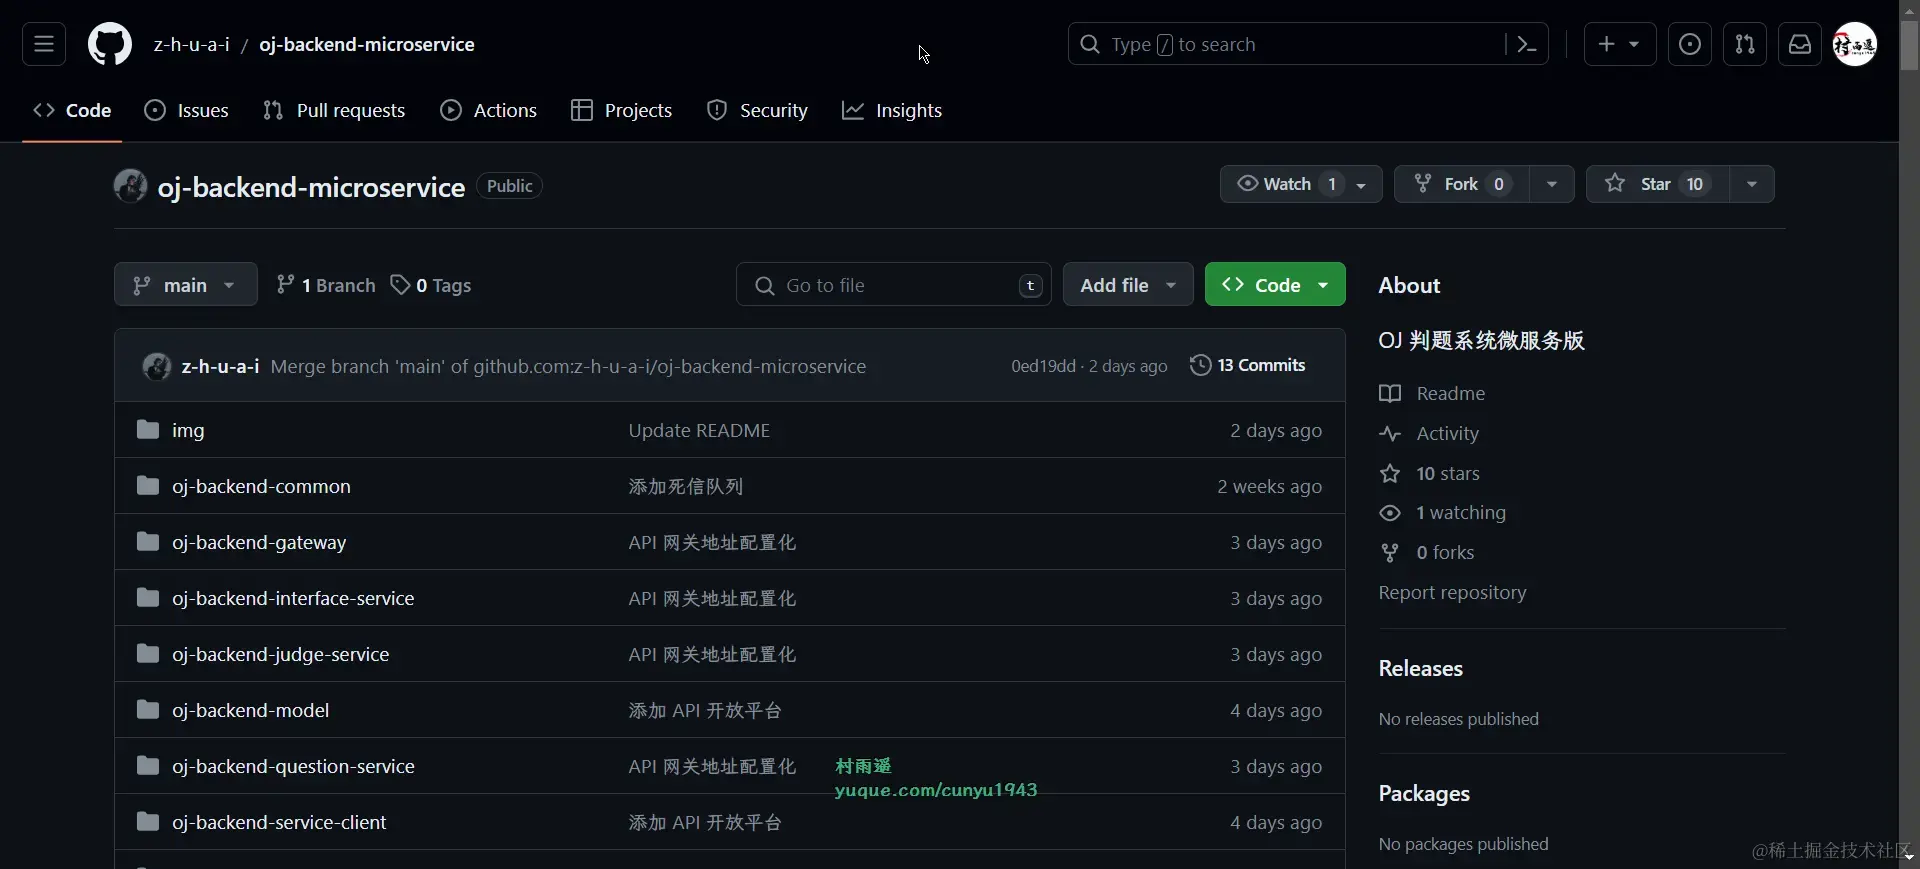Open the main branch selector dropdown
The width and height of the screenshot is (1920, 869).
(x=186, y=285)
